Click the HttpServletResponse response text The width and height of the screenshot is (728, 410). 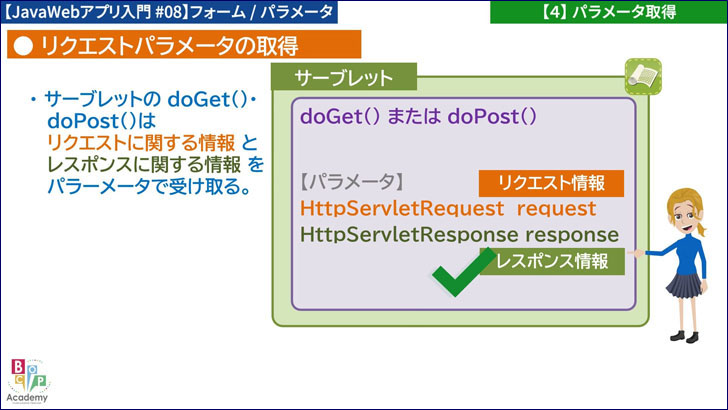click(x=459, y=234)
